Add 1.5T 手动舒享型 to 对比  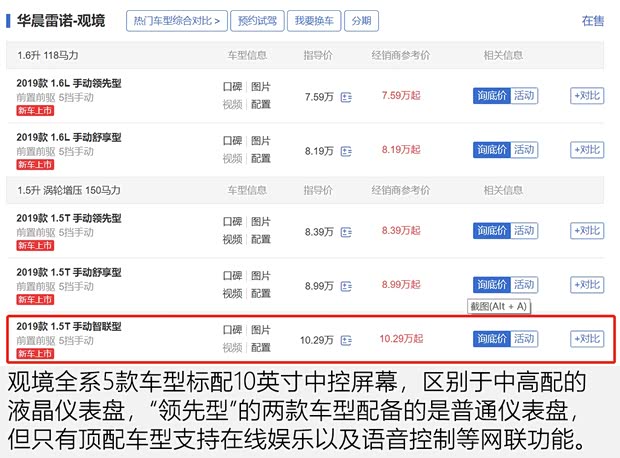point(587,285)
